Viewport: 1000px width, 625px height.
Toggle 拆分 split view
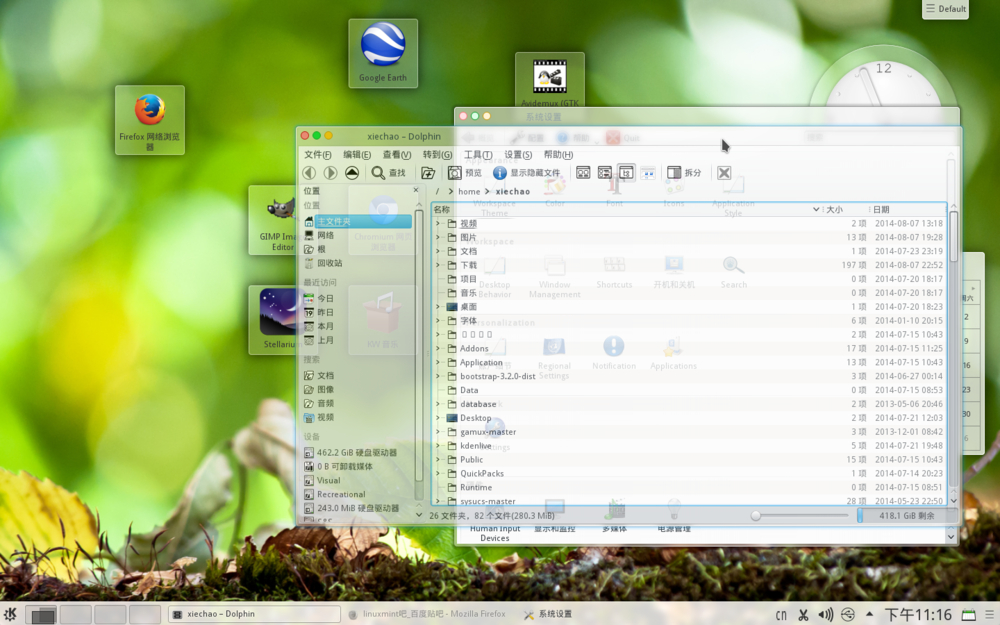point(684,173)
